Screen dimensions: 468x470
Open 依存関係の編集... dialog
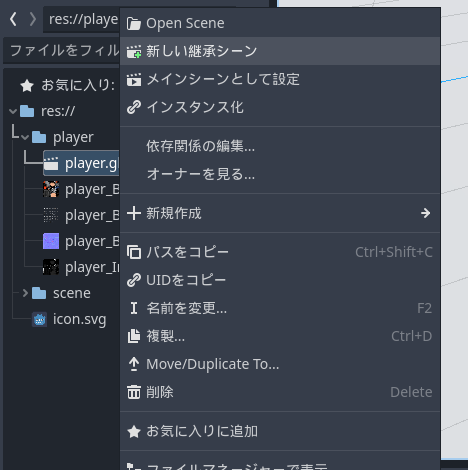tap(280, 146)
